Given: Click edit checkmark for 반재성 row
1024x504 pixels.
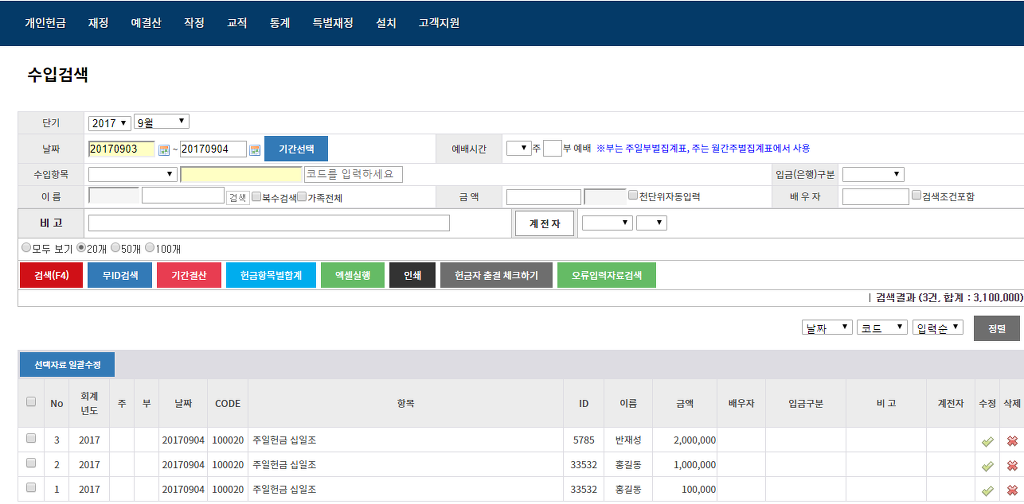Looking at the screenshot, I should (987, 441).
